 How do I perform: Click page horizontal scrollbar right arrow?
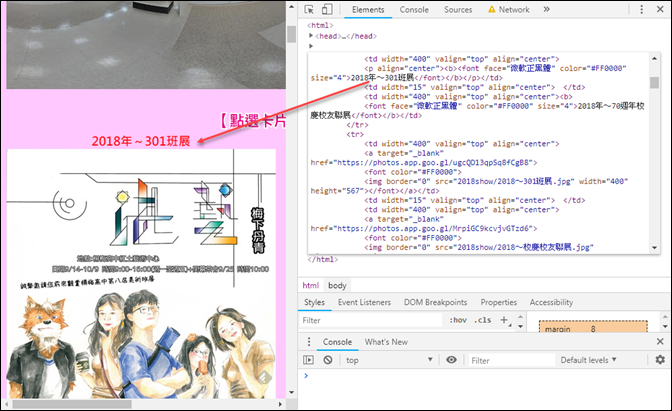280,404
